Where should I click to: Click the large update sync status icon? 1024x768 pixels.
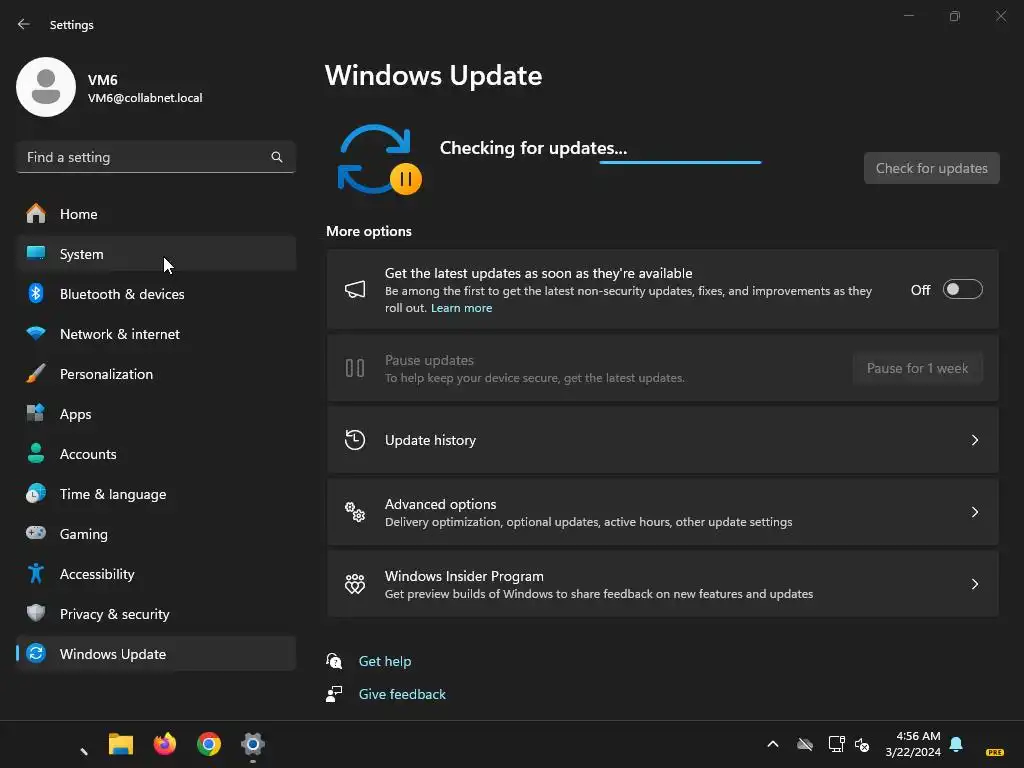379,160
